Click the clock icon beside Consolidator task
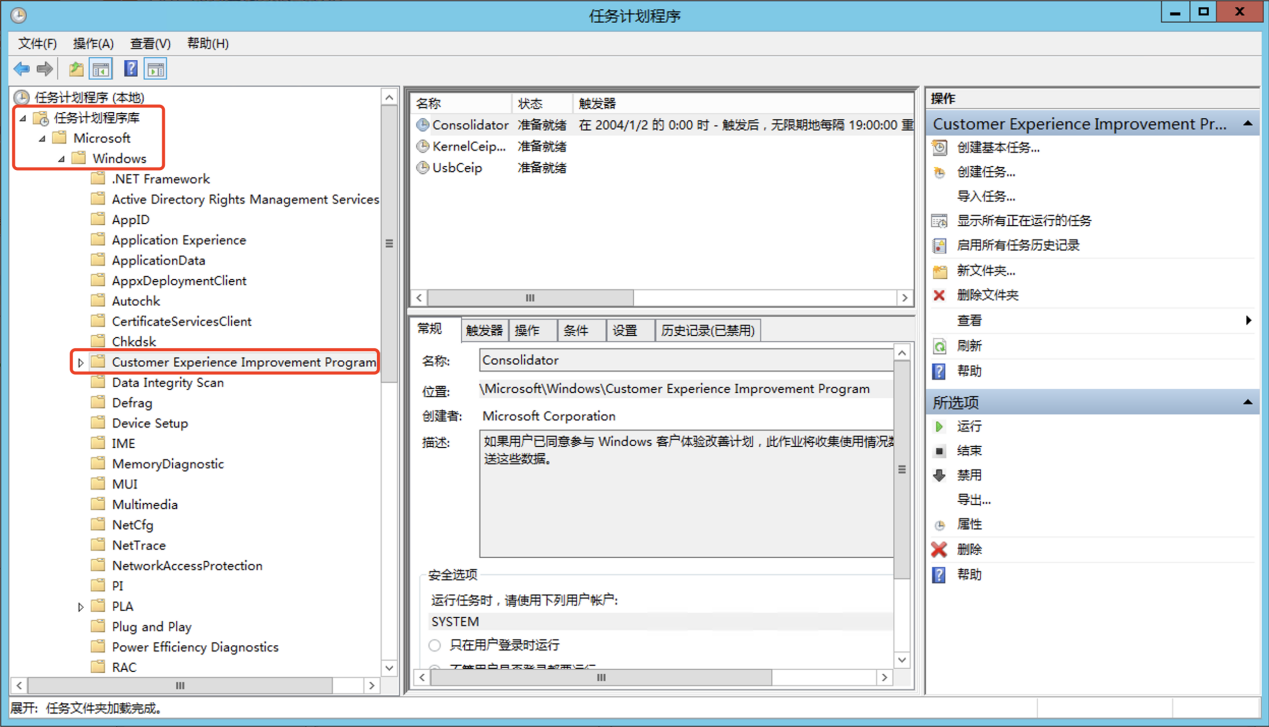The height and width of the screenshot is (727, 1269). point(423,125)
